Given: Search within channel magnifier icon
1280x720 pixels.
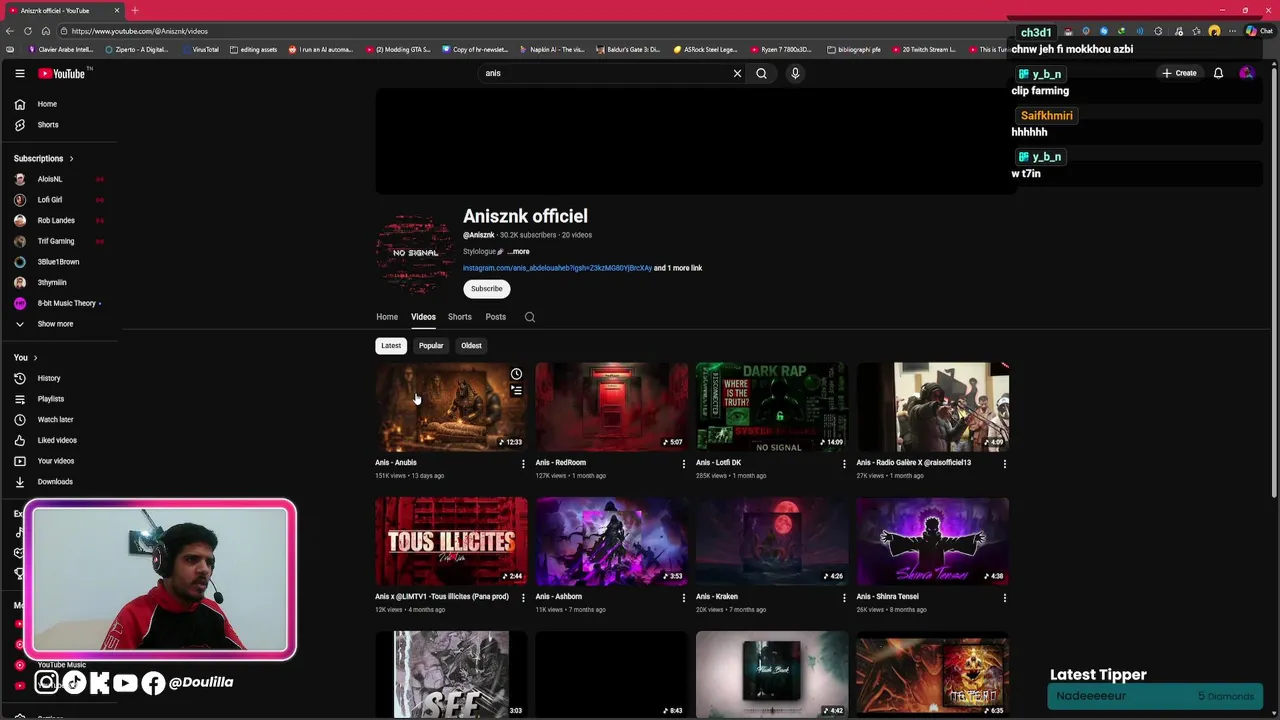Looking at the screenshot, I should tap(530, 317).
